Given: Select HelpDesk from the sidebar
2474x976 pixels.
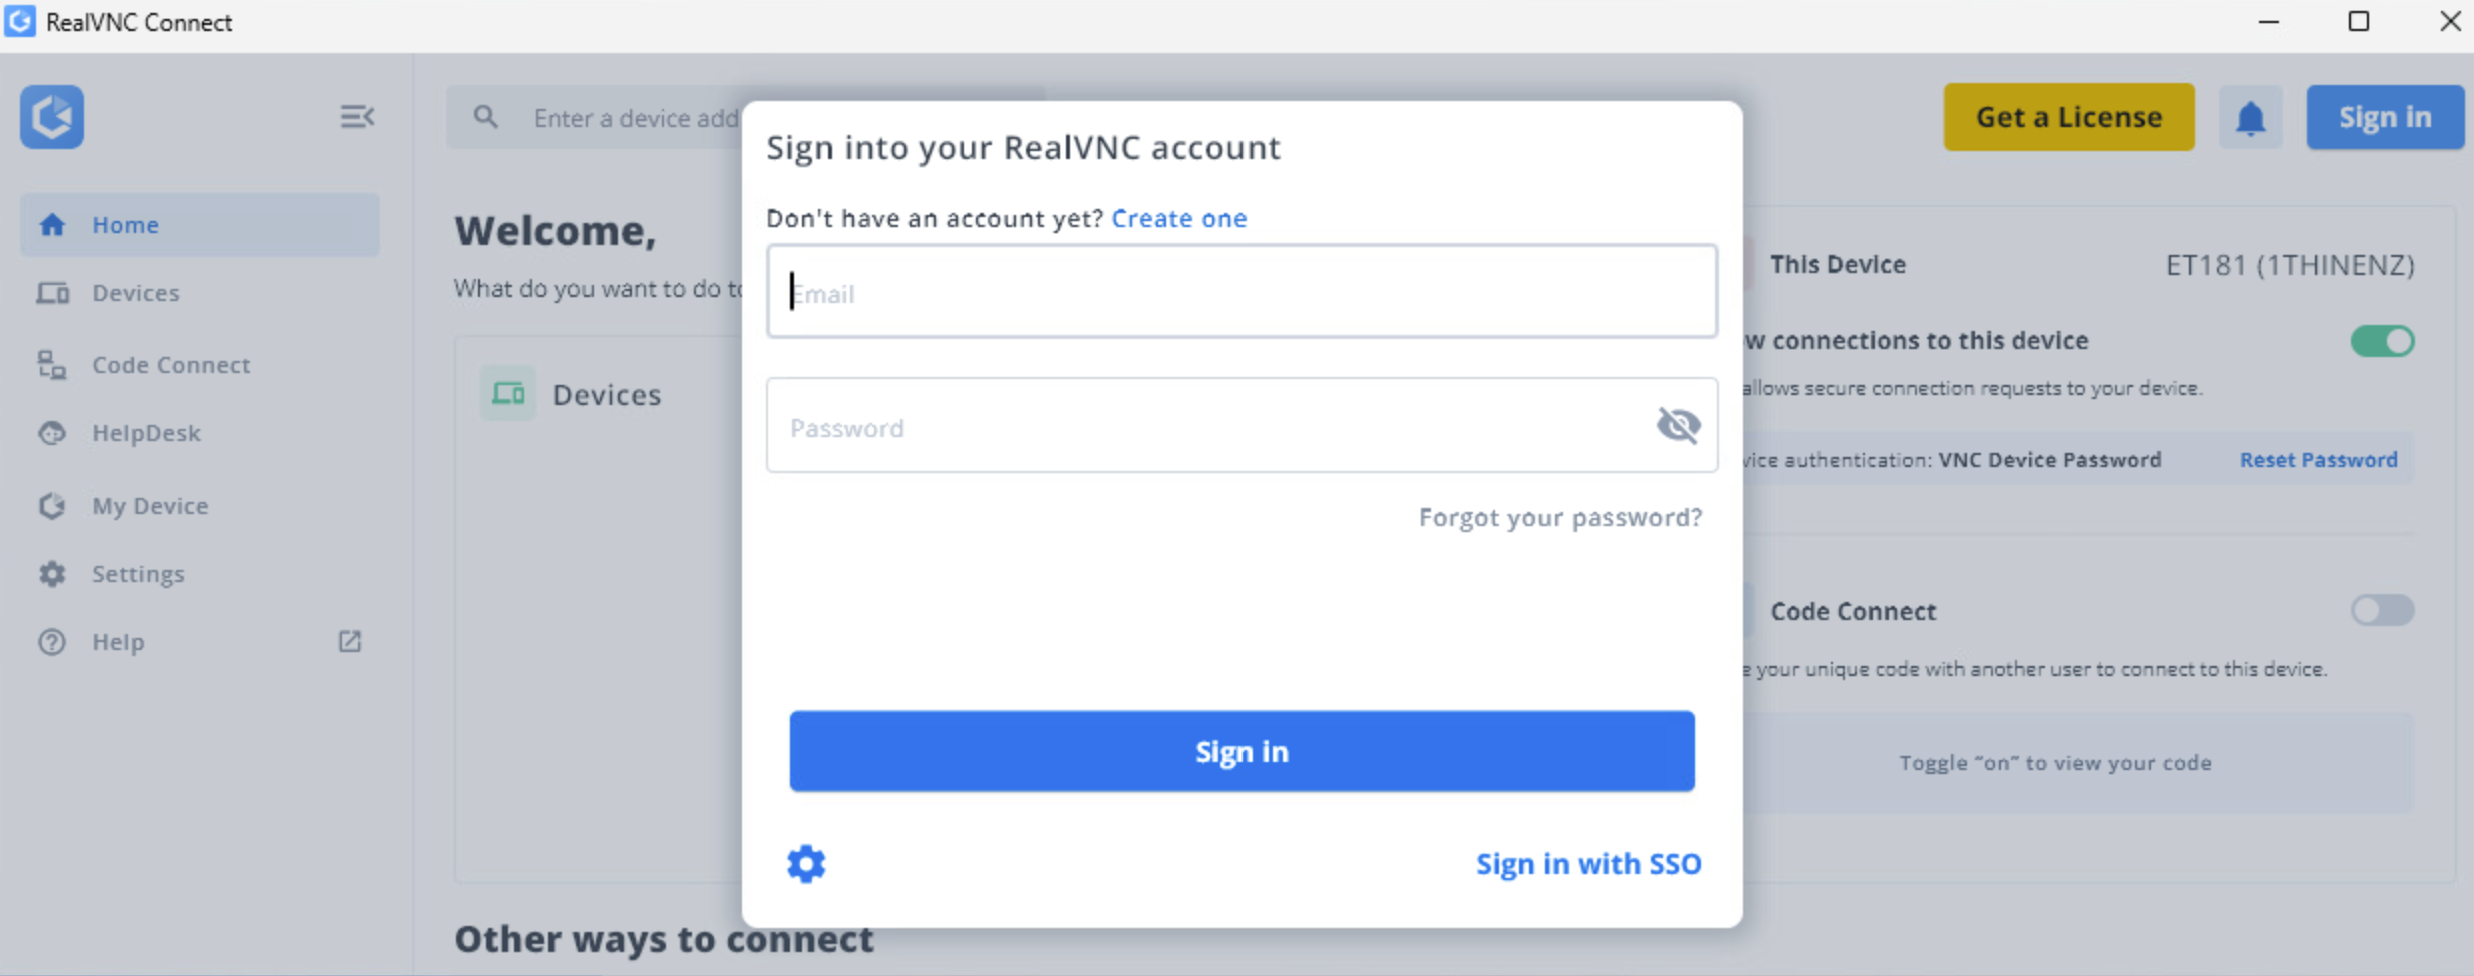Looking at the screenshot, I should [x=146, y=433].
